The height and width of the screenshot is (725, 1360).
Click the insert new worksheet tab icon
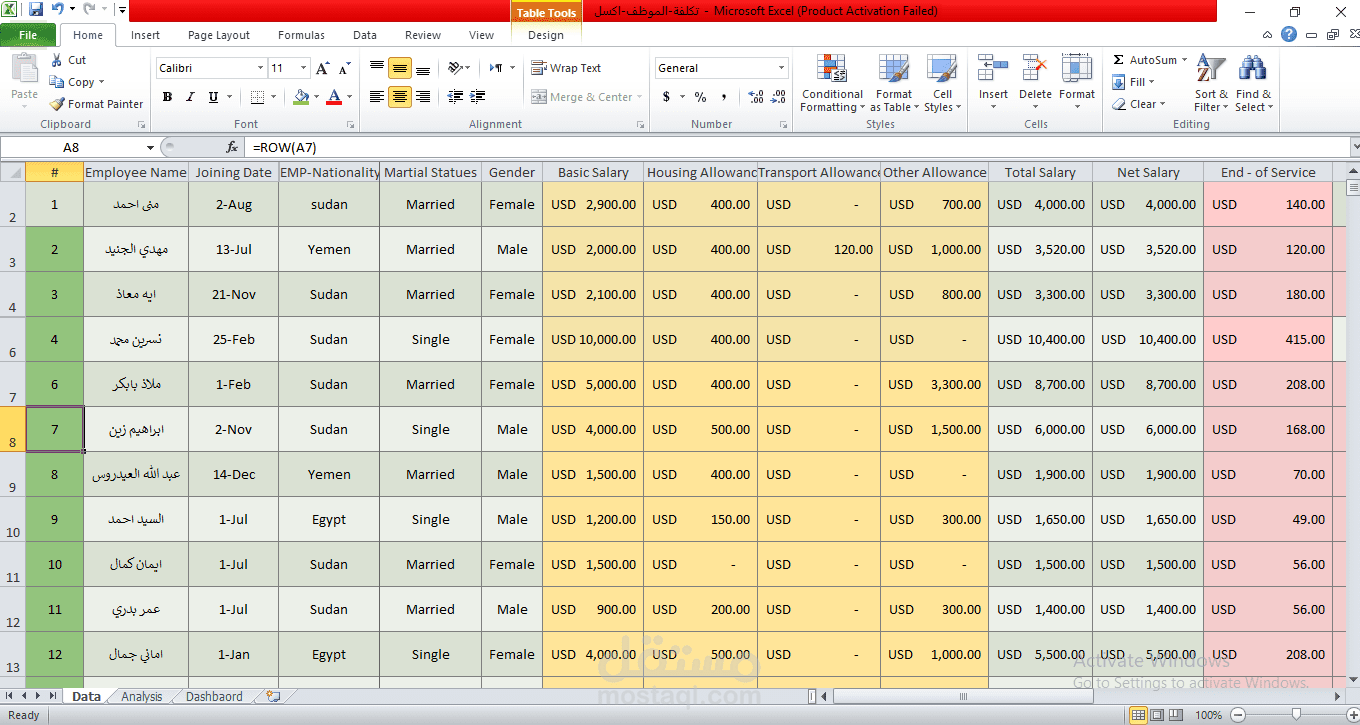coord(273,696)
